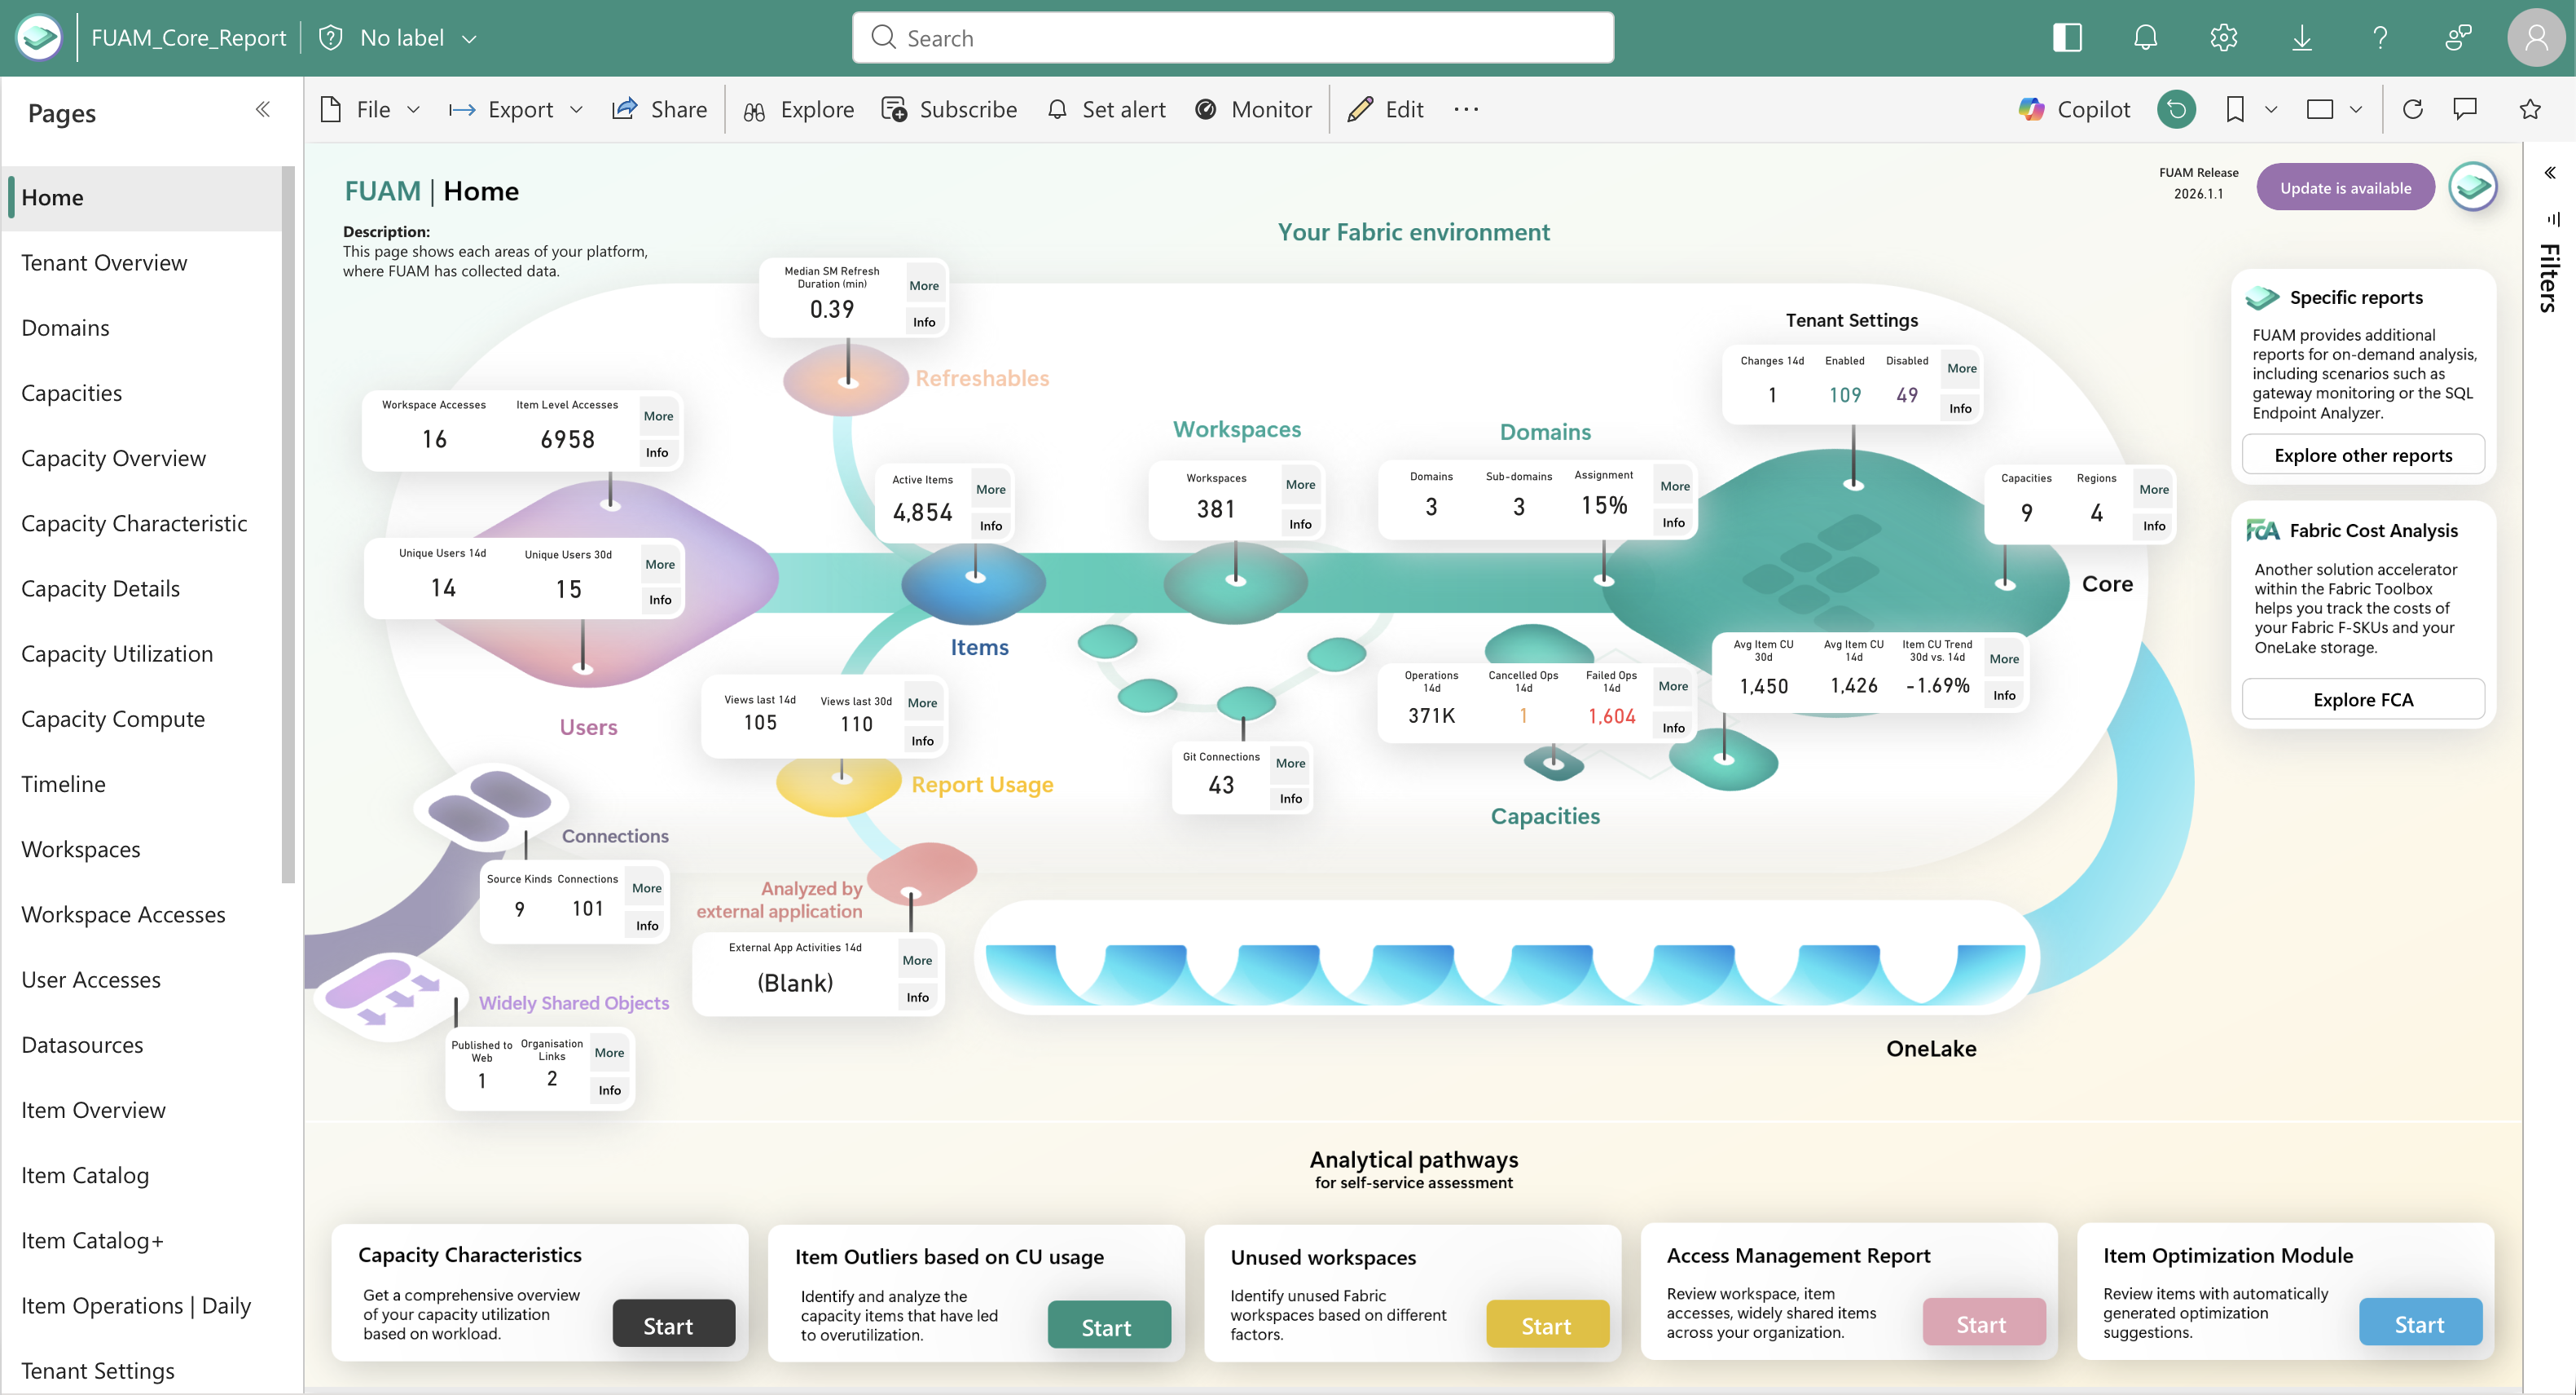Screen dimensions: 2576x1395
Task: Click Info on the Git Connections card
Action: pyautogui.click(x=1290, y=799)
